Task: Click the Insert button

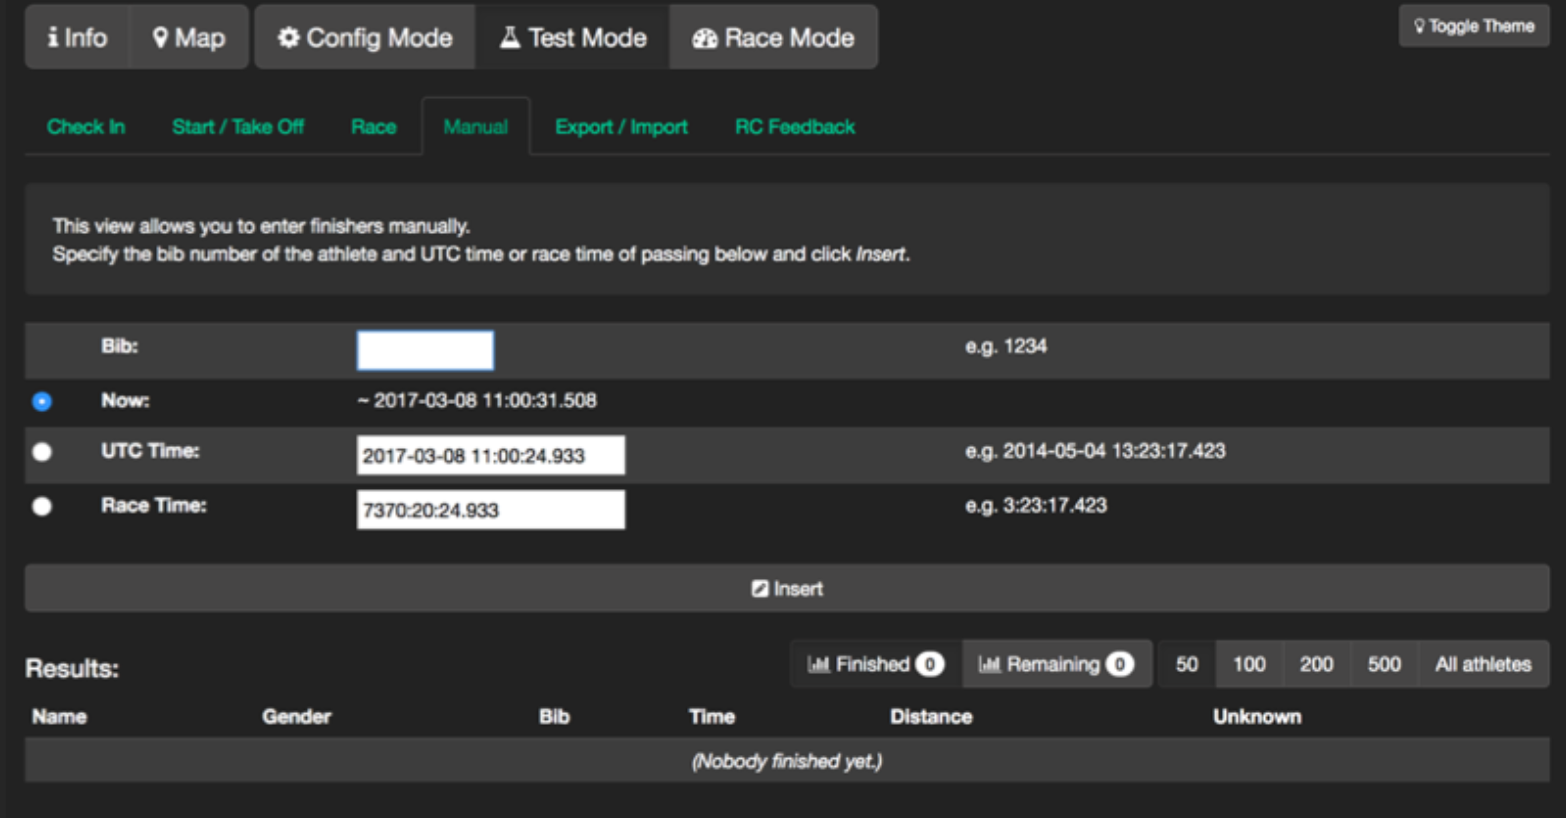Action: pyautogui.click(x=787, y=589)
